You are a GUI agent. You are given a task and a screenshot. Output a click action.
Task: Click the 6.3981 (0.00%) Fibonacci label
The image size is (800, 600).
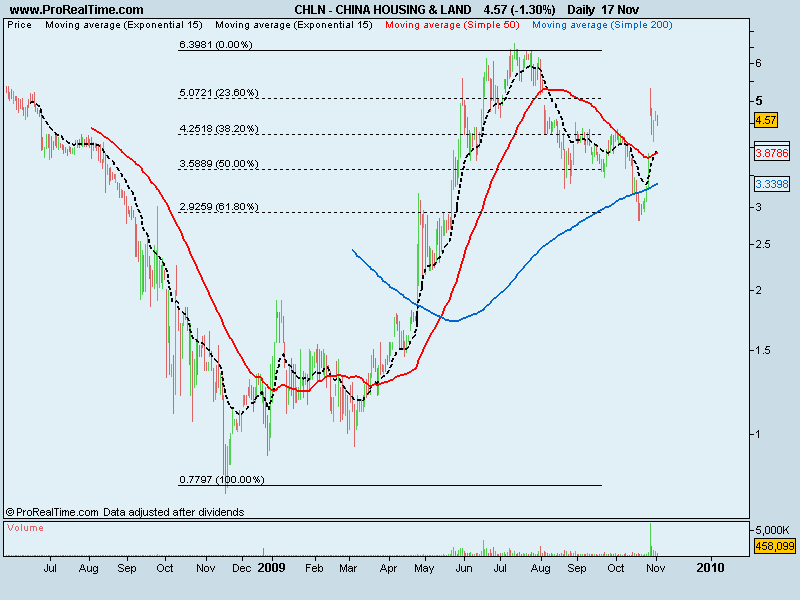[x=215, y=45]
